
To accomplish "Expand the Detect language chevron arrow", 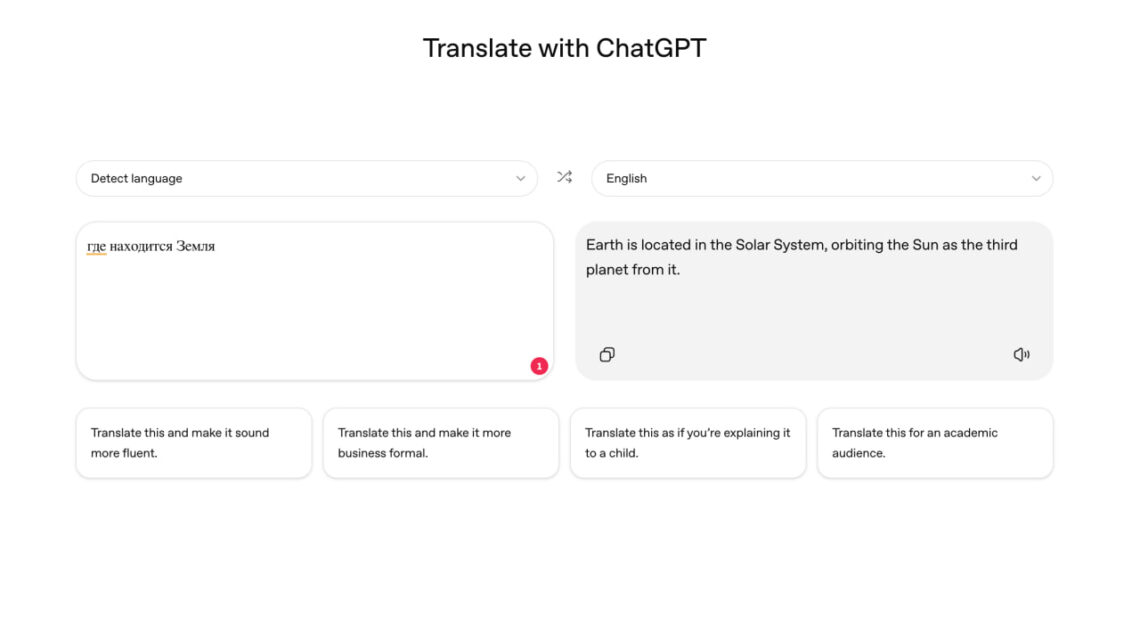I will pyautogui.click(x=520, y=179).
